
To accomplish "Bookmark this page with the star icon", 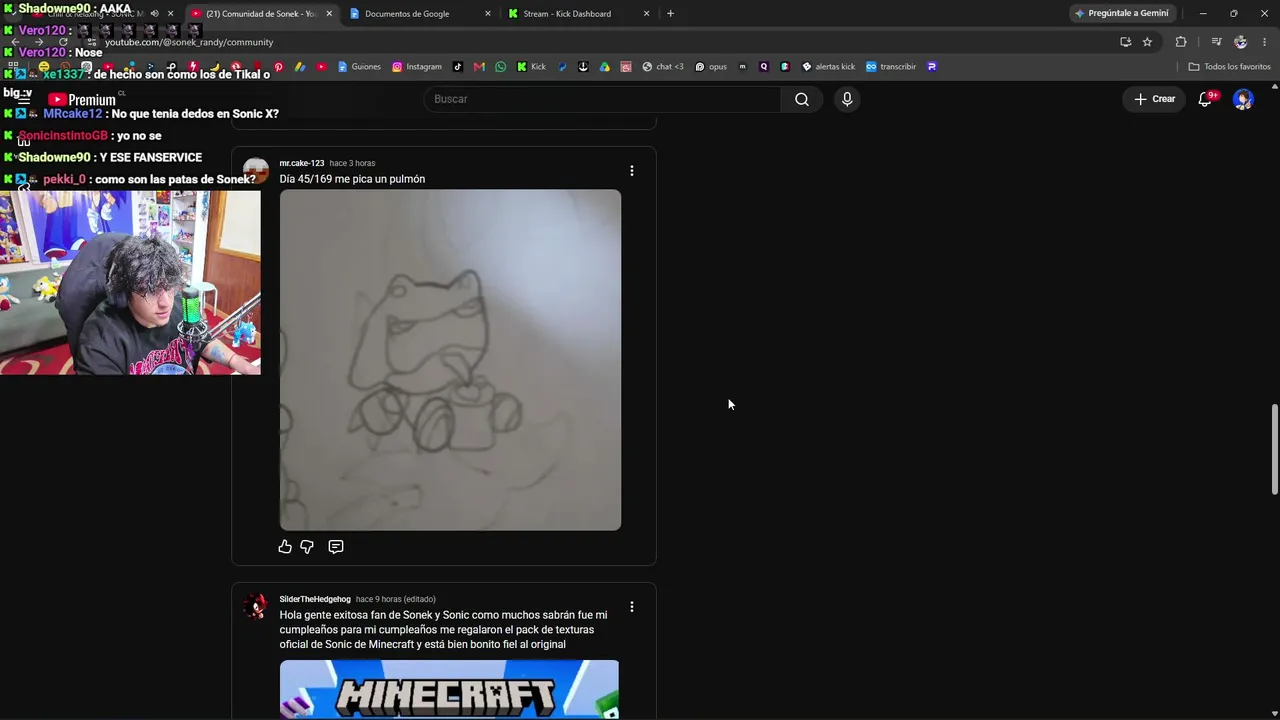I will tap(1147, 42).
